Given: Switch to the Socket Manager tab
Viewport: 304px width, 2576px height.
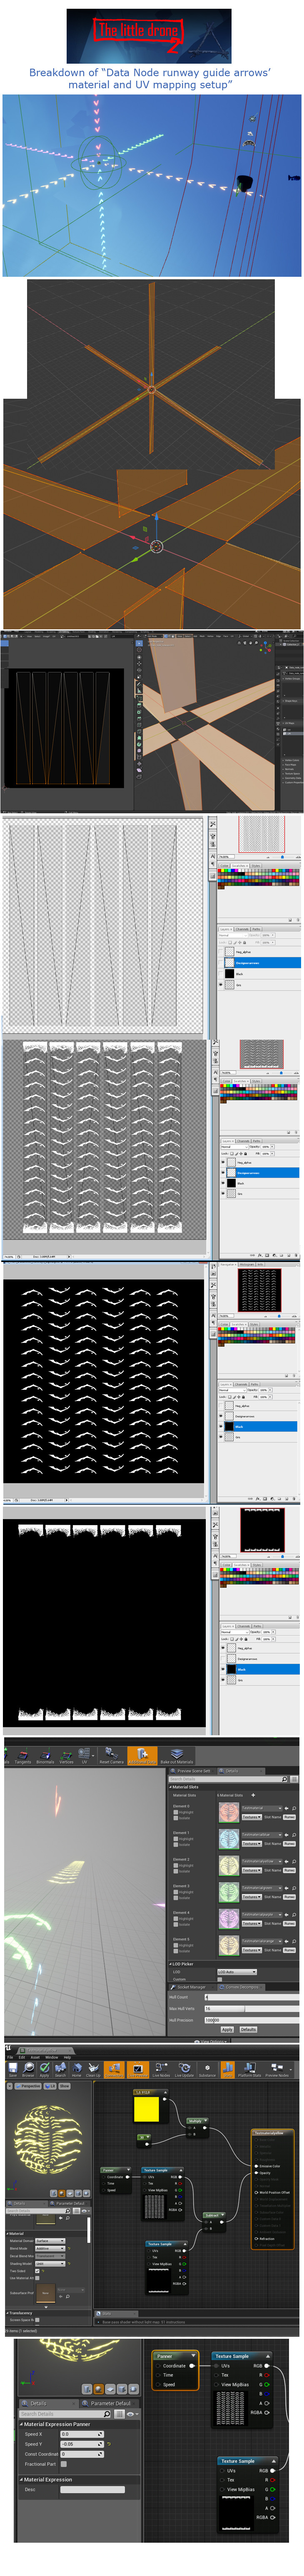Looking at the screenshot, I should tap(191, 1987).
